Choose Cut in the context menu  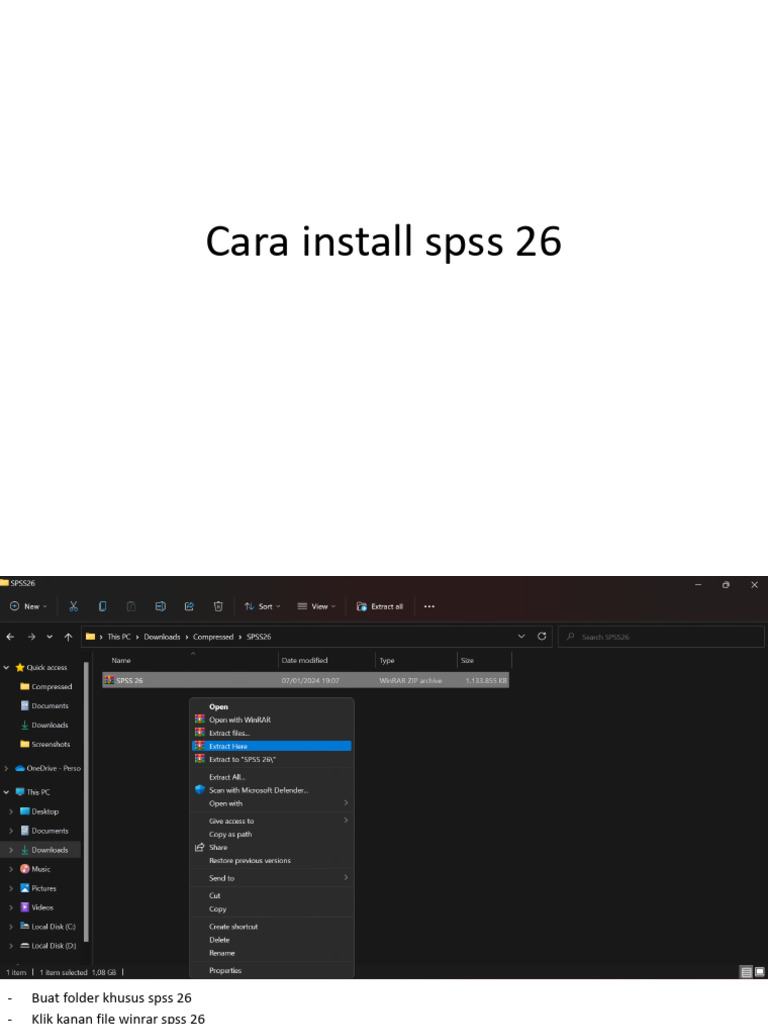pos(272,895)
